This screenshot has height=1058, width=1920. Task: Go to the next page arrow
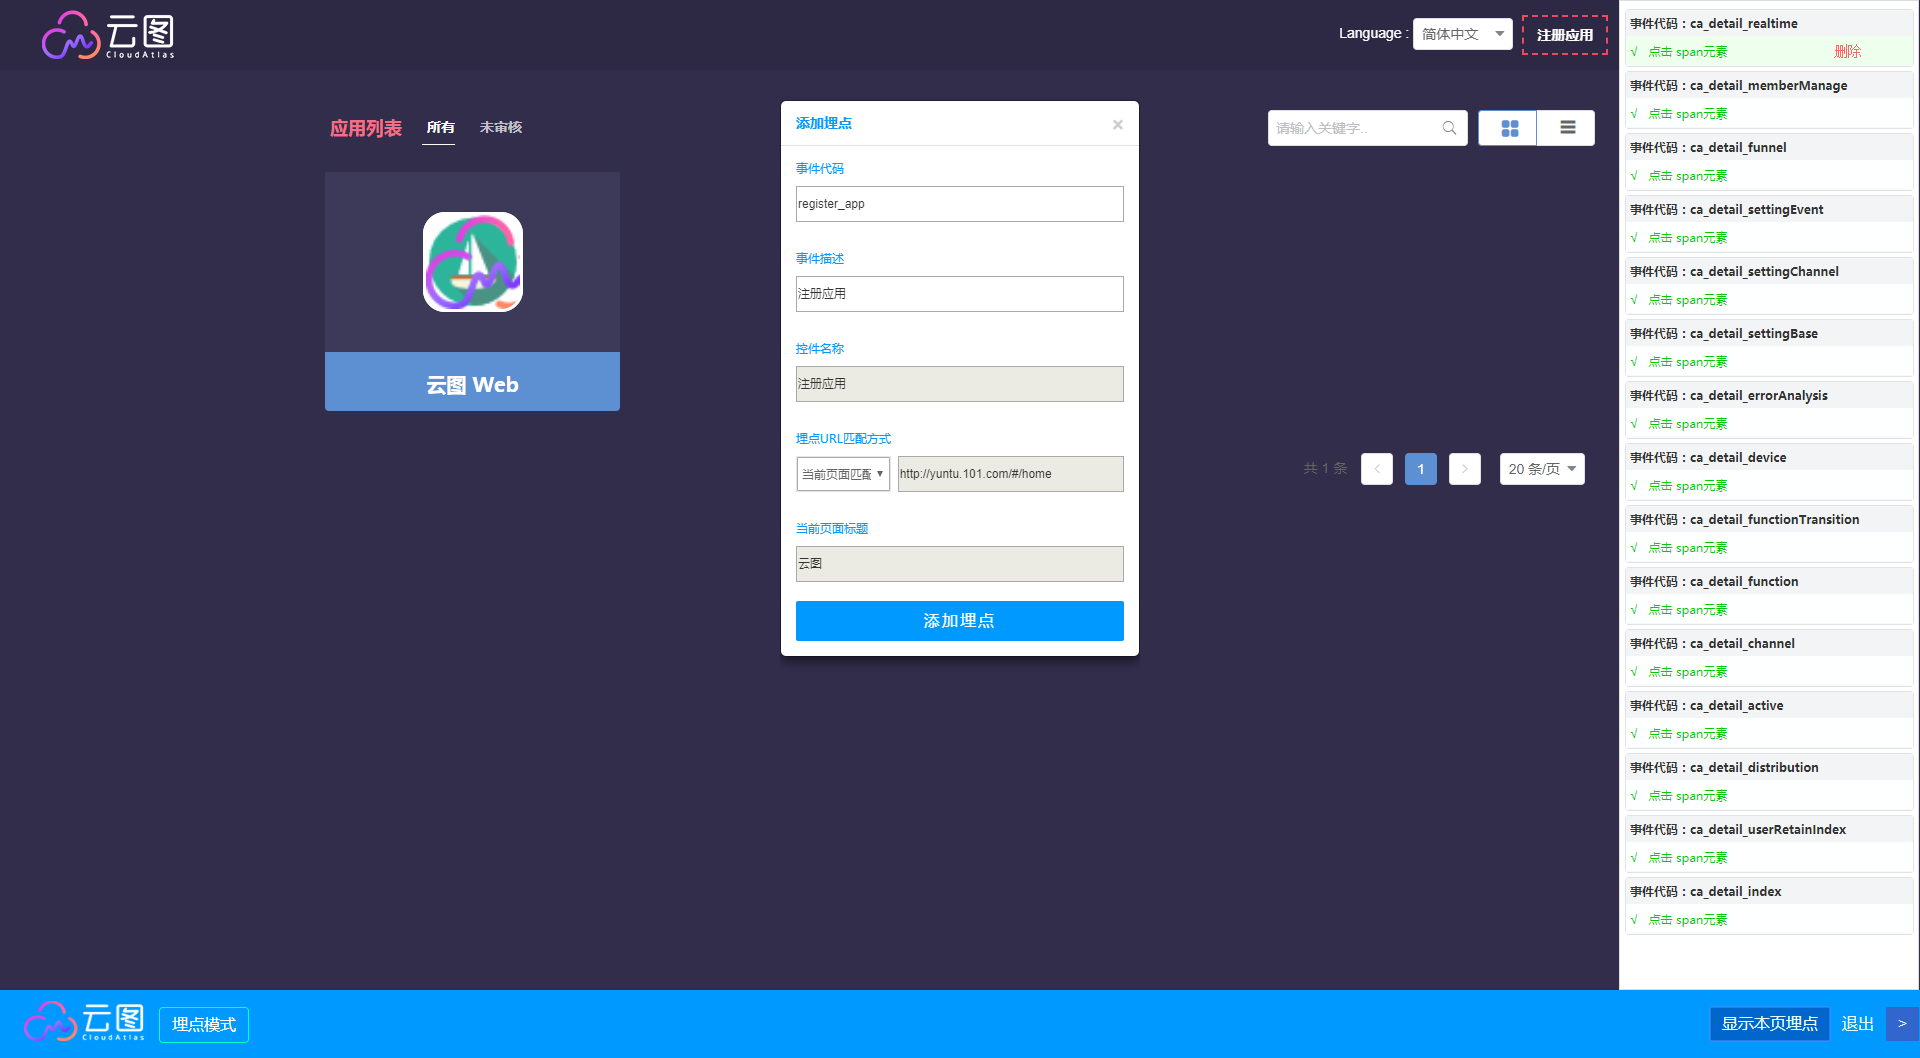coord(1464,469)
